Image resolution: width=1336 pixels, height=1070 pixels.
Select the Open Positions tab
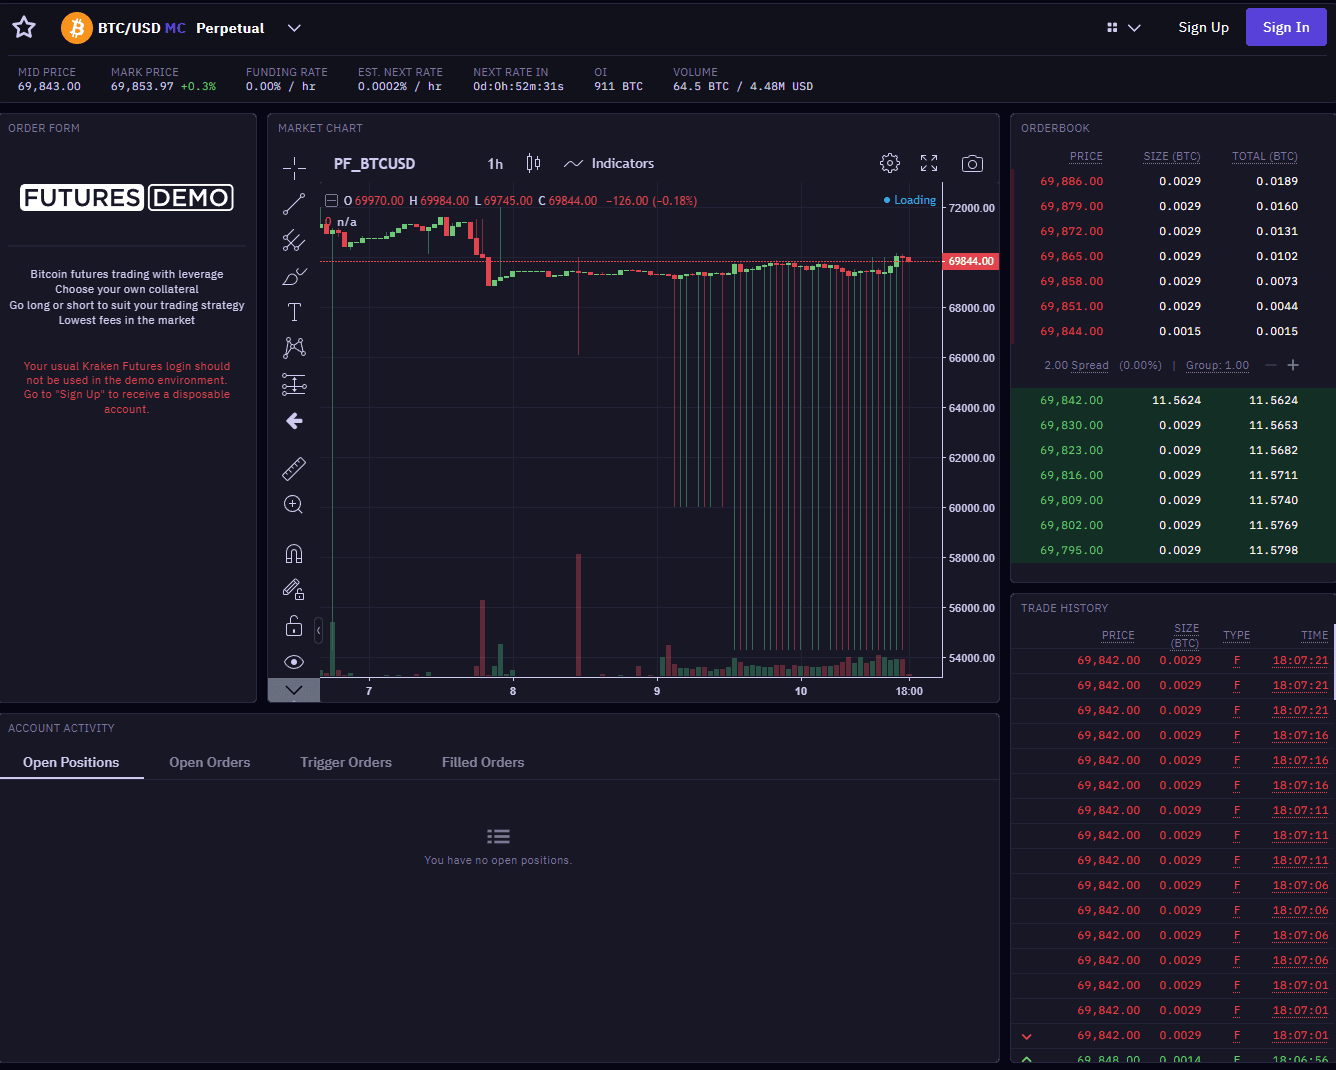click(71, 762)
